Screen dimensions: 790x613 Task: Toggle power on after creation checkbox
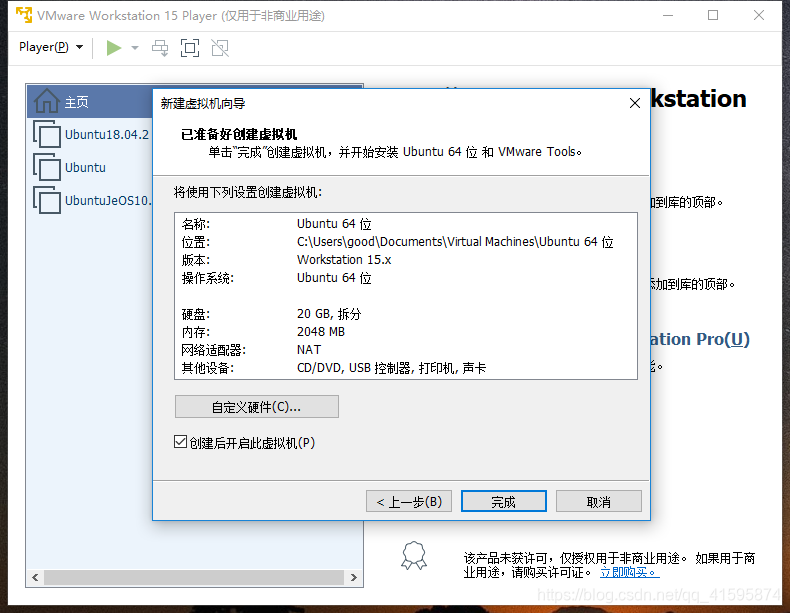coord(180,442)
